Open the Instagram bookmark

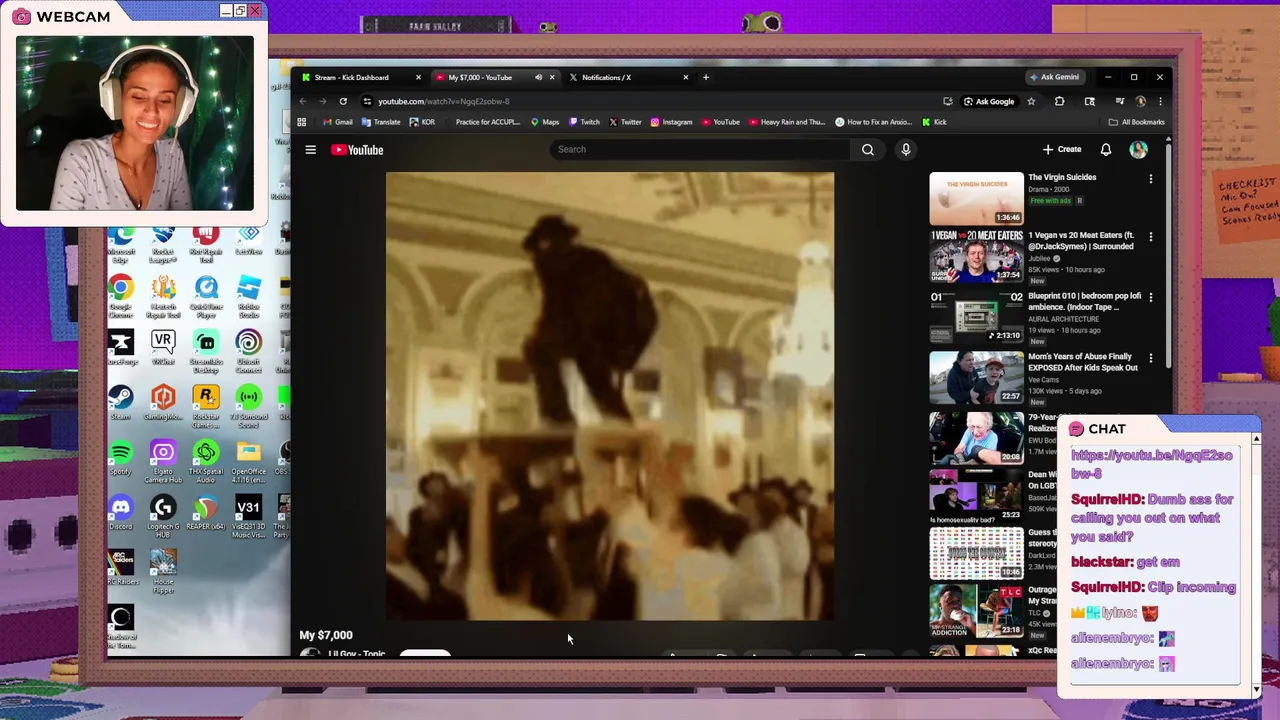pos(671,122)
